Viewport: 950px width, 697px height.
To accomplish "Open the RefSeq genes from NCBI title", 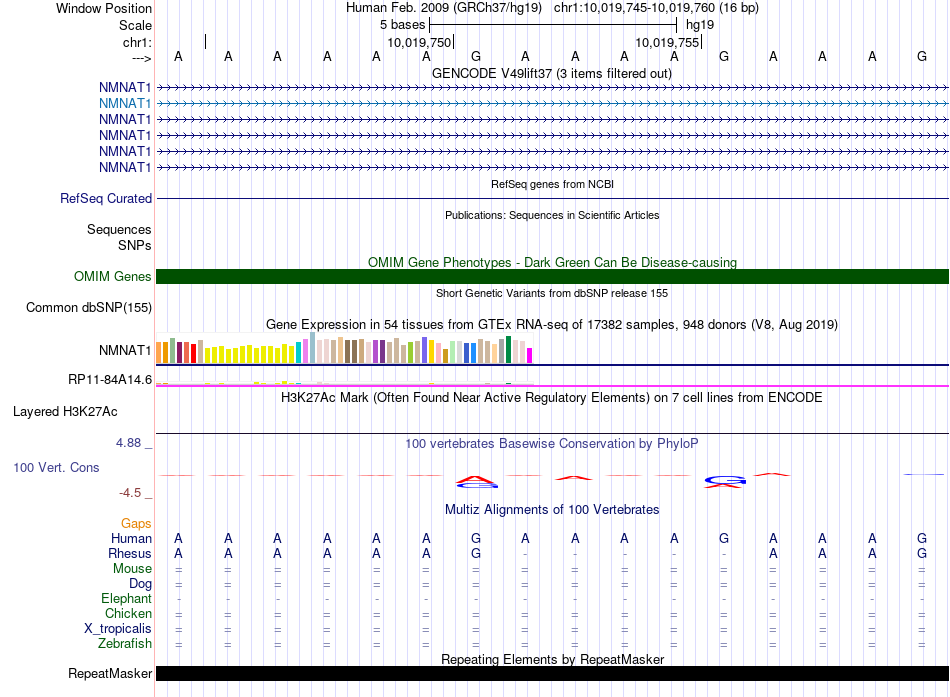I will [551, 185].
